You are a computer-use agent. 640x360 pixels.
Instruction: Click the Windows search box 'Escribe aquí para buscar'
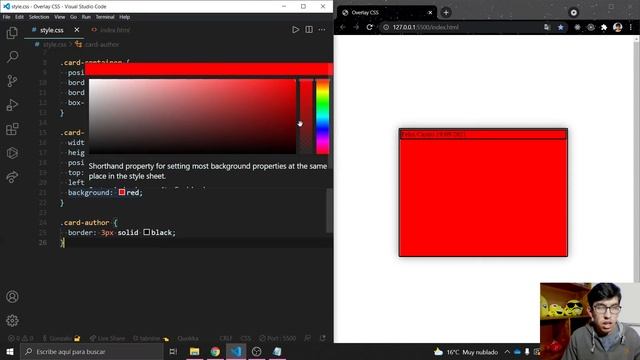coord(92,351)
